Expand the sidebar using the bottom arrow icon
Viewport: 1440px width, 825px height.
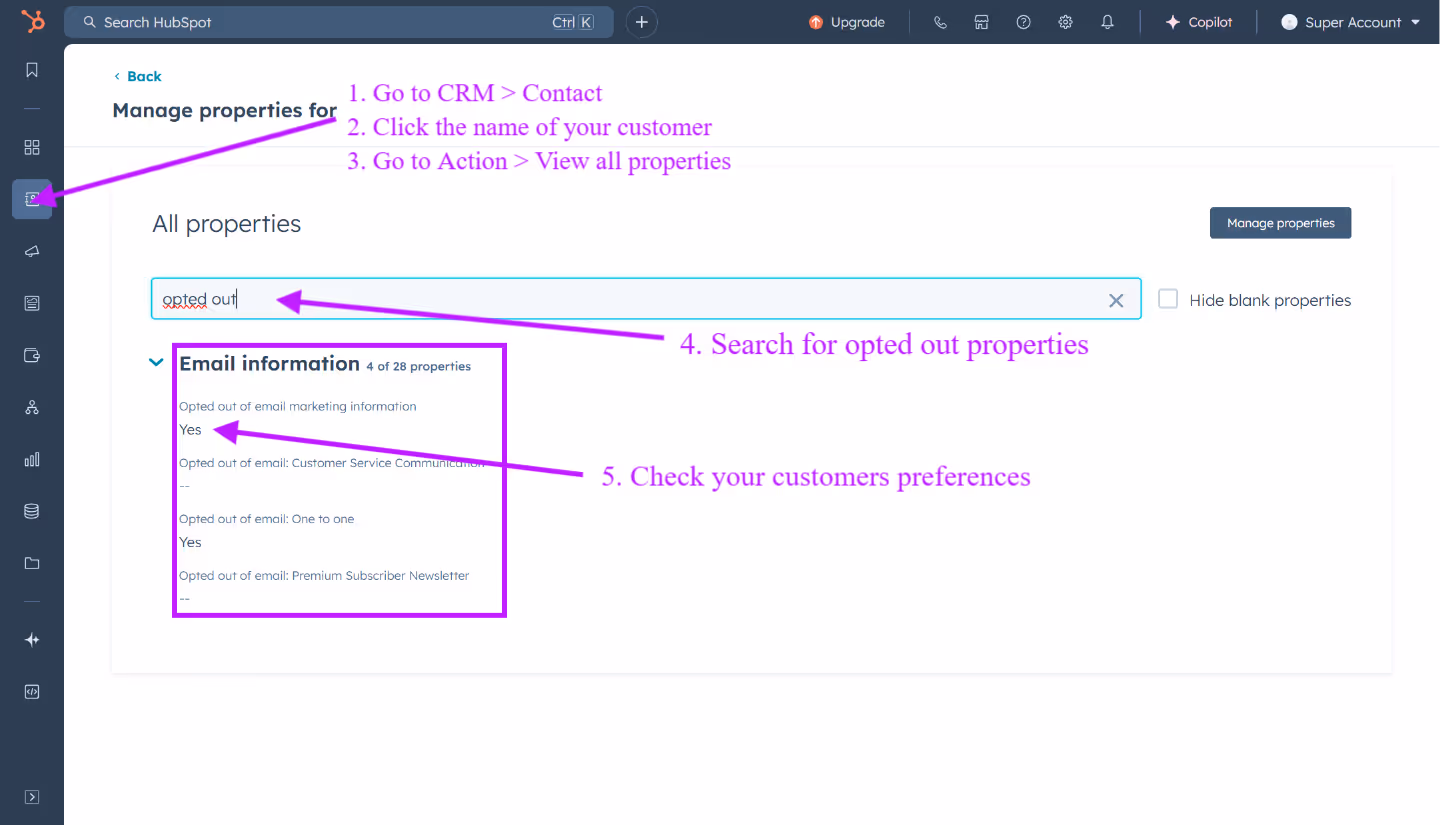click(x=31, y=796)
